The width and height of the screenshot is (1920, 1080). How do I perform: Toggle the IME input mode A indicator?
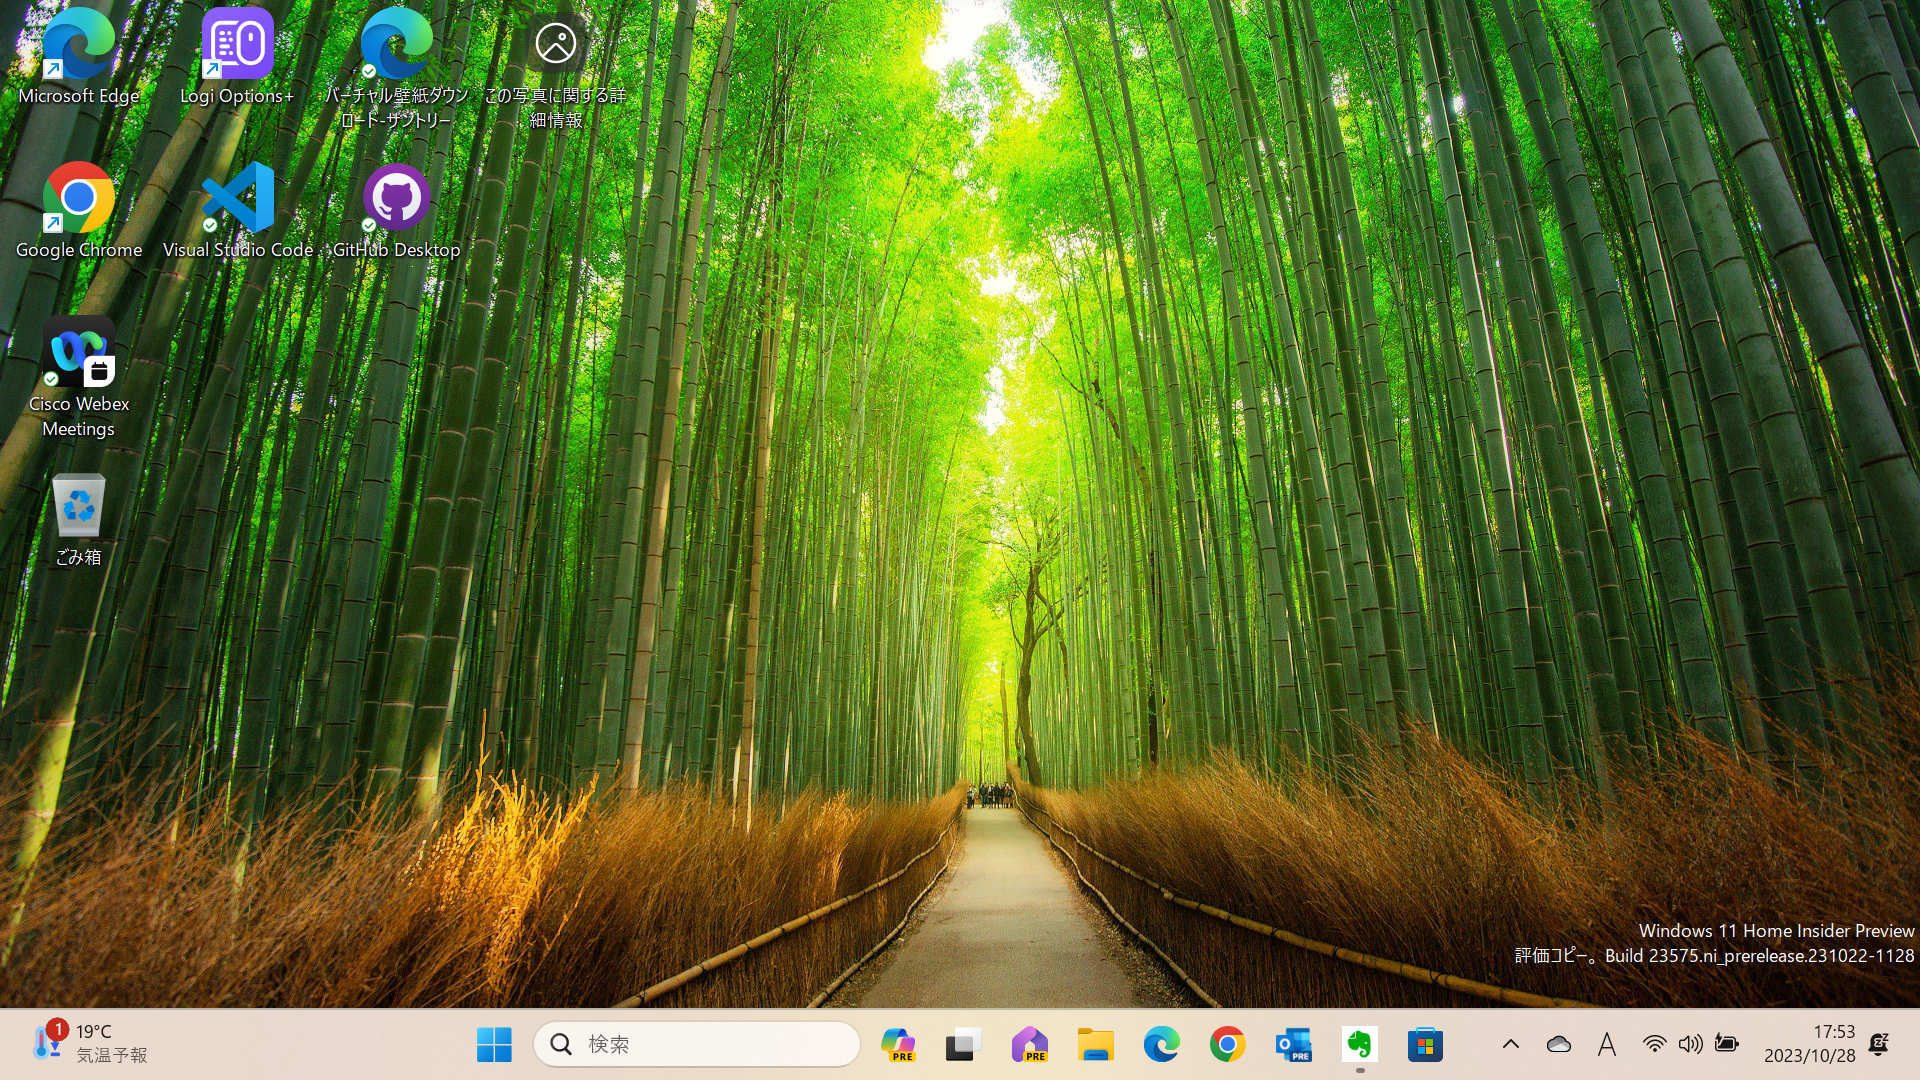(x=1607, y=1045)
